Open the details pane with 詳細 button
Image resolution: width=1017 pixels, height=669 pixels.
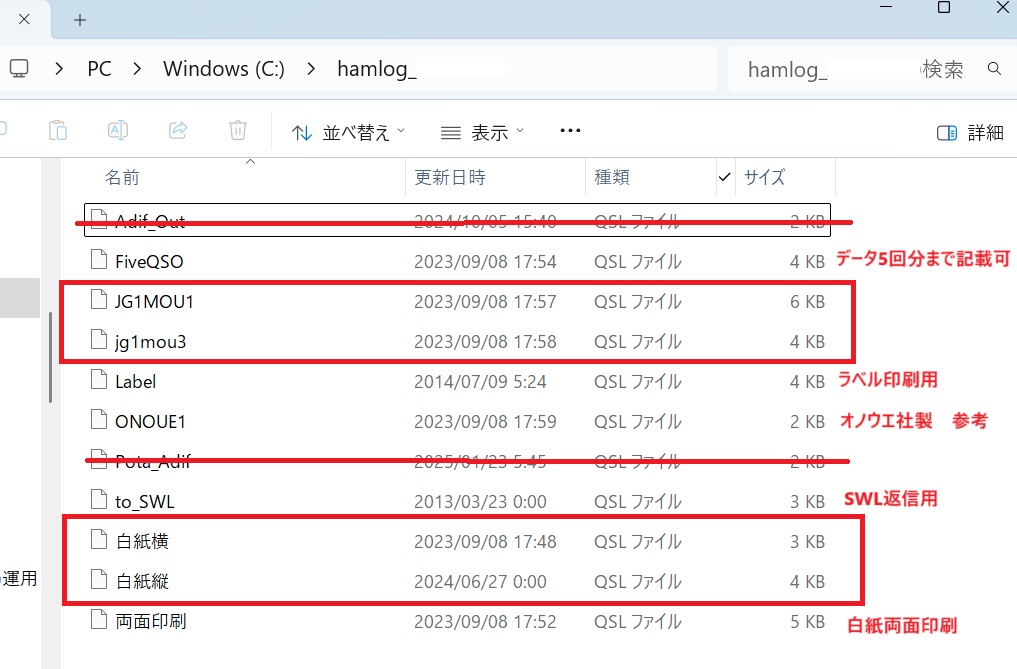click(970, 132)
